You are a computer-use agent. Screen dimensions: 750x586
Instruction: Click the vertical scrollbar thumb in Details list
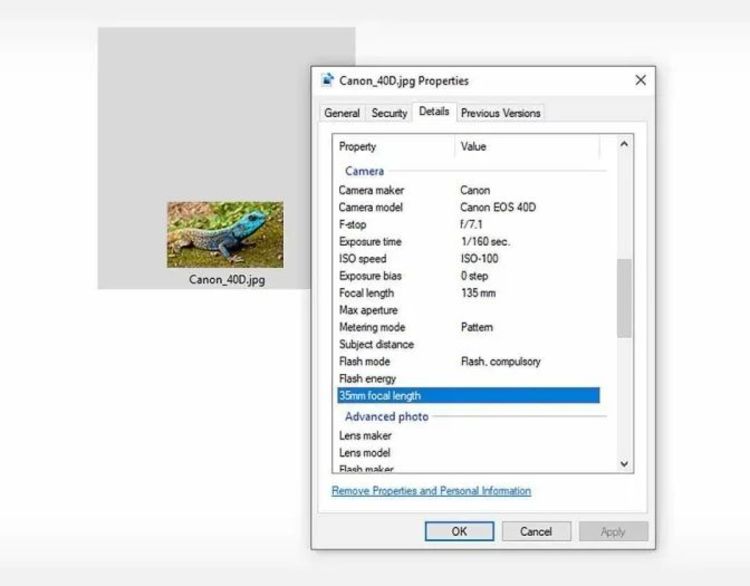(624, 298)
